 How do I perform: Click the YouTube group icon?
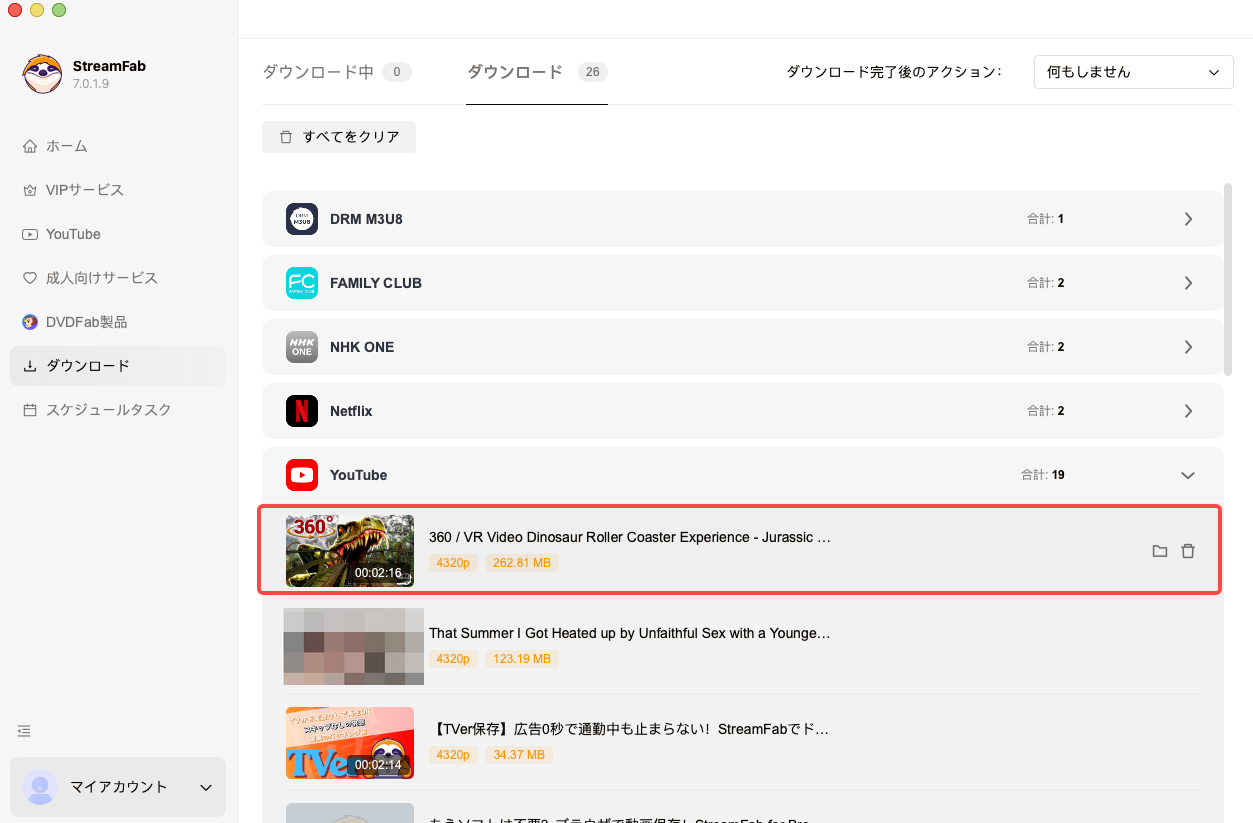point(302,475)
